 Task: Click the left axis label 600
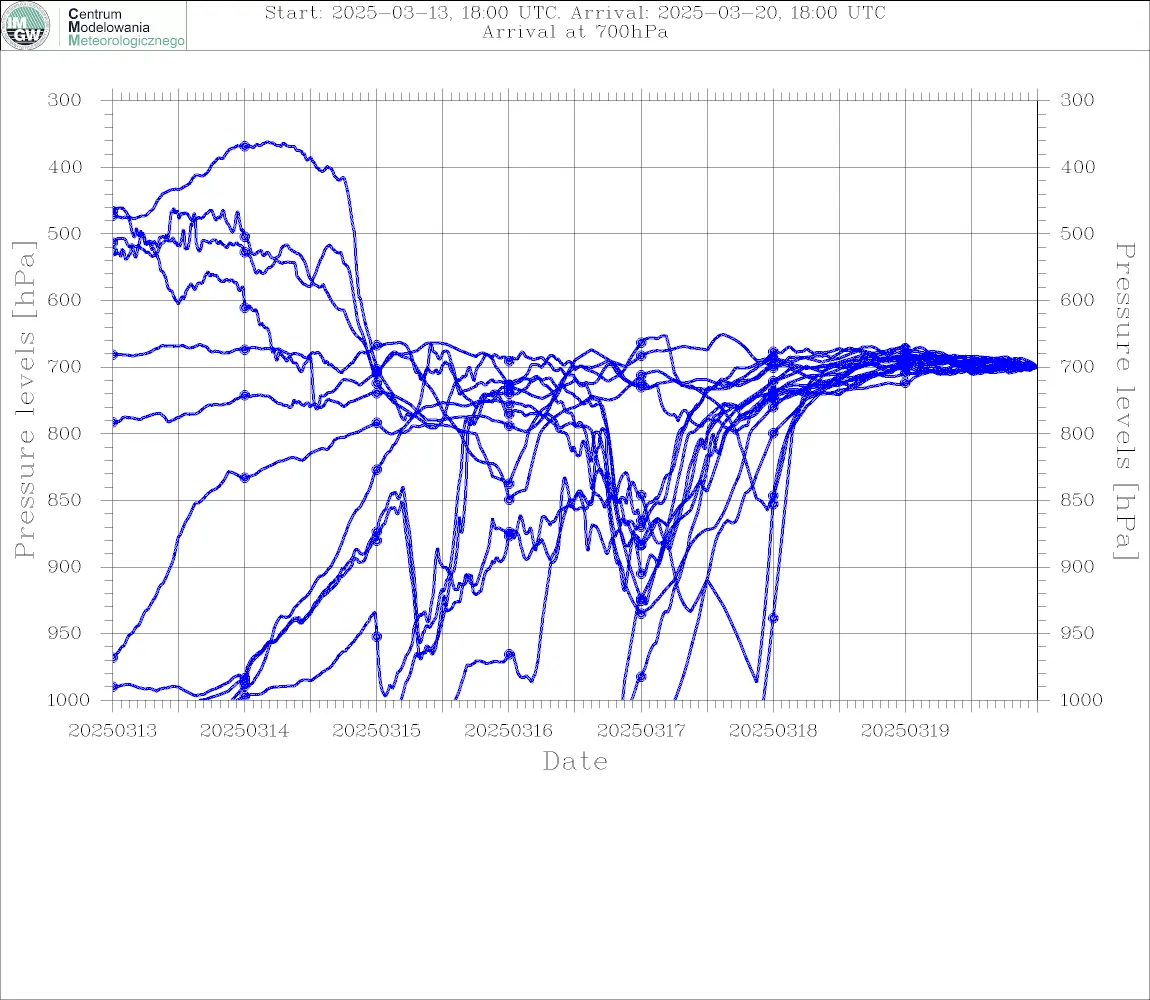pyautogui.click(x=65, y=300)
